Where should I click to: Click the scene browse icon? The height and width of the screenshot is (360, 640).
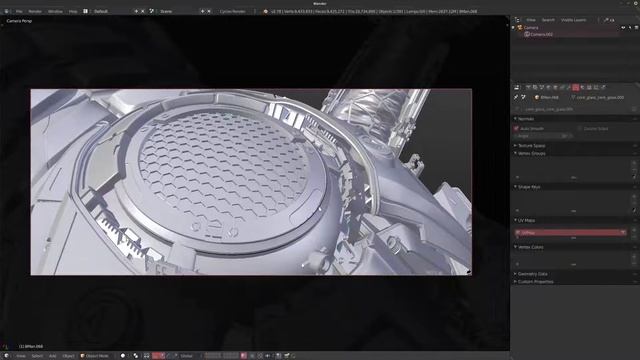click(x=151, y=11)
